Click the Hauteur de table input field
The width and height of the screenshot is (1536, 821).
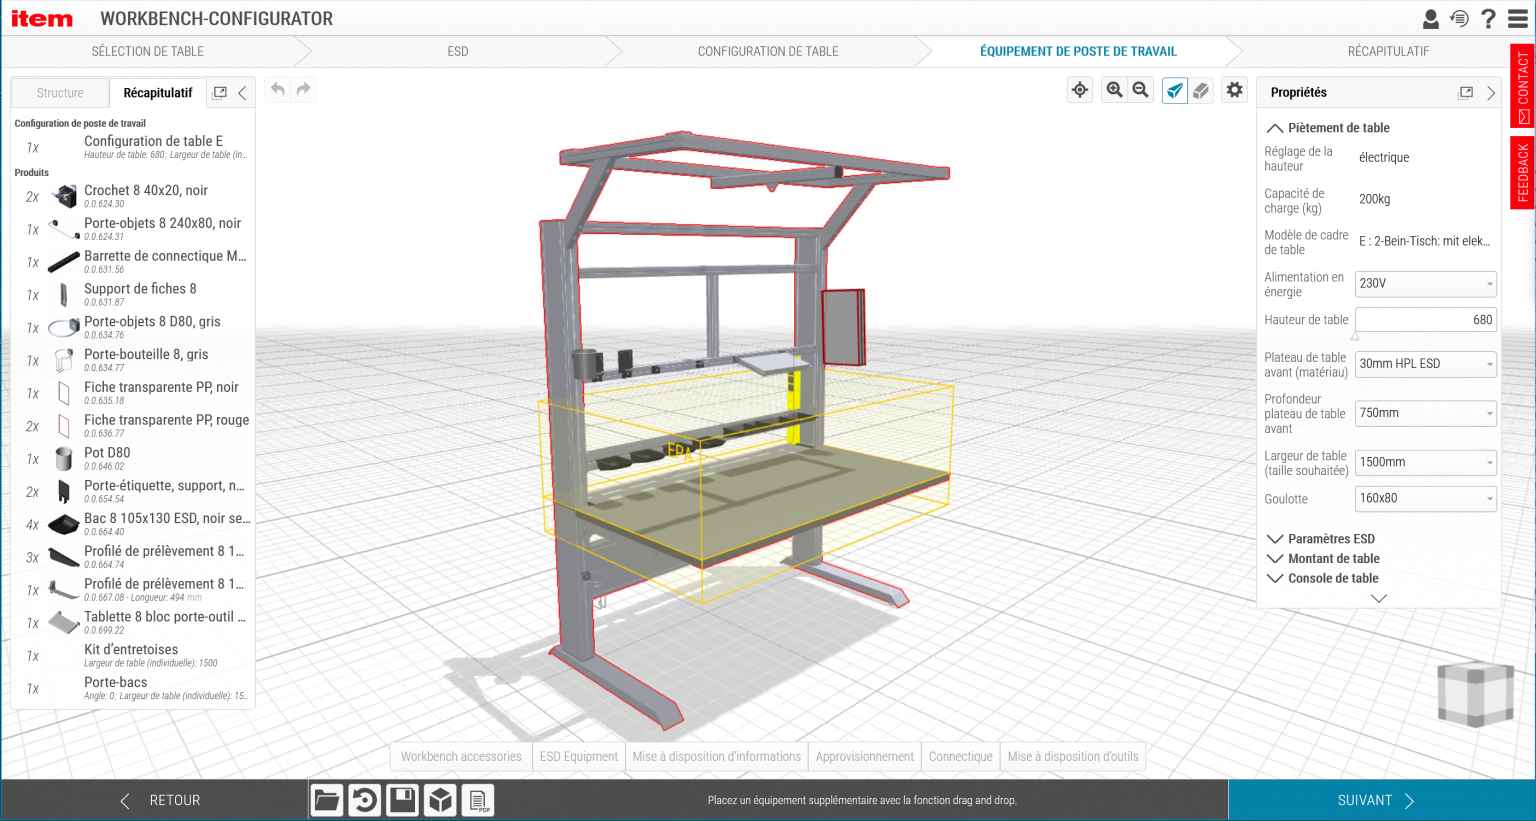[x=1426, y=320]
